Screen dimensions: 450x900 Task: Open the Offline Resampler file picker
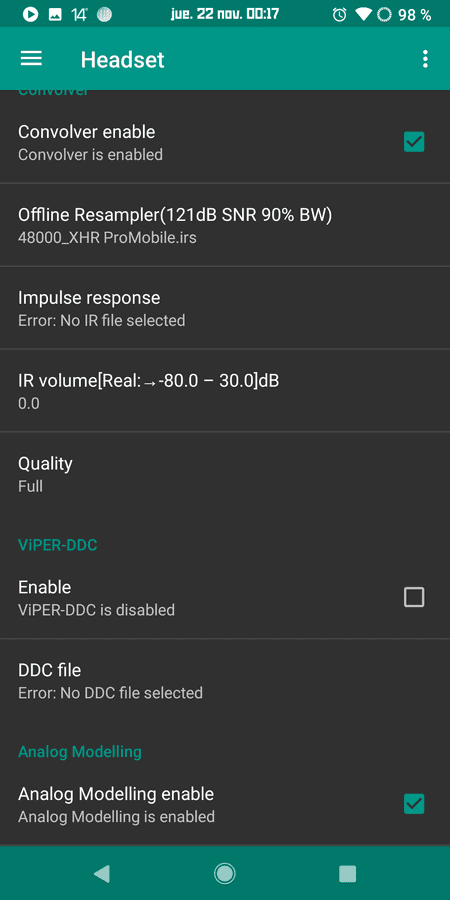pos(225,225)
